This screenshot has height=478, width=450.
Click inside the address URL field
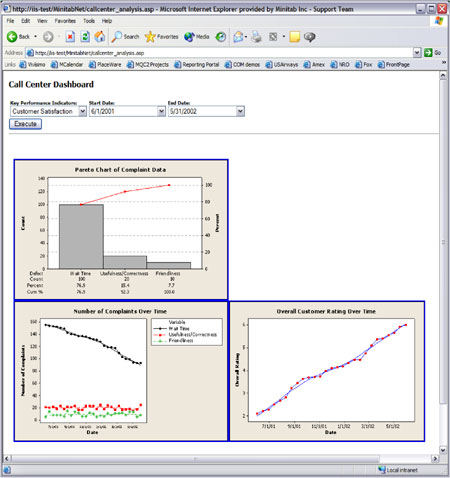pos(220,53)
